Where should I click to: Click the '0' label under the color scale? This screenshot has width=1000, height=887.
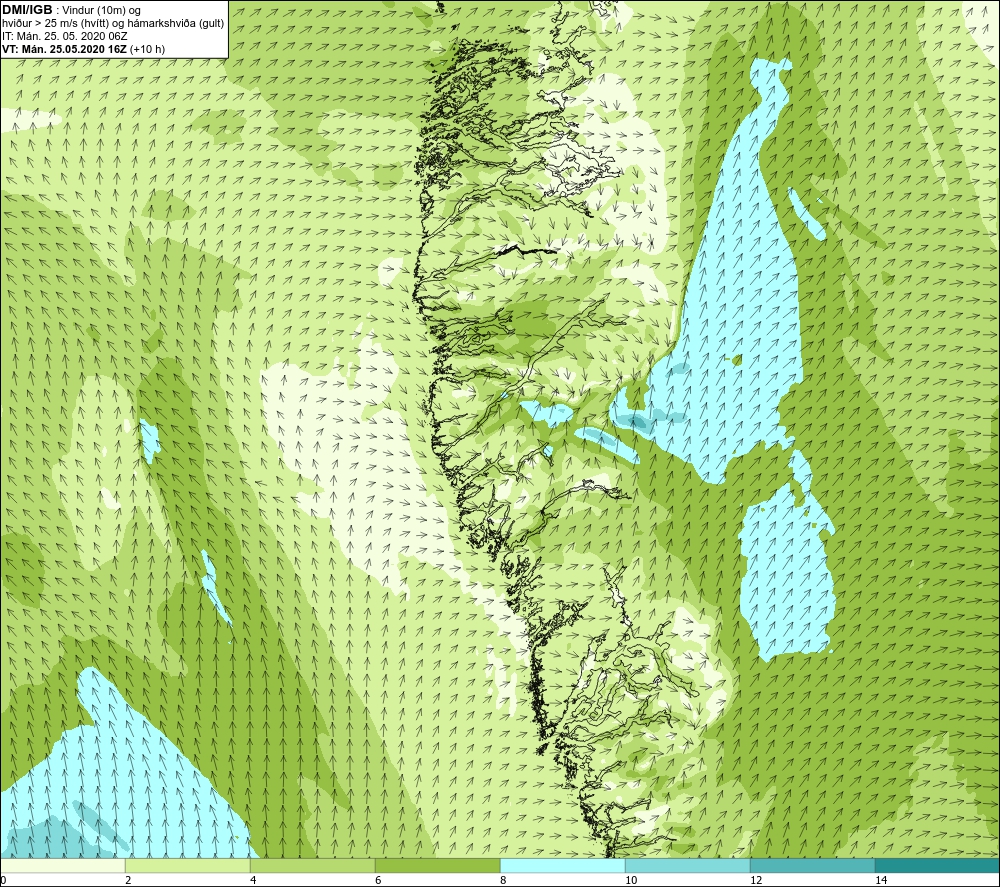pos(3,881)
